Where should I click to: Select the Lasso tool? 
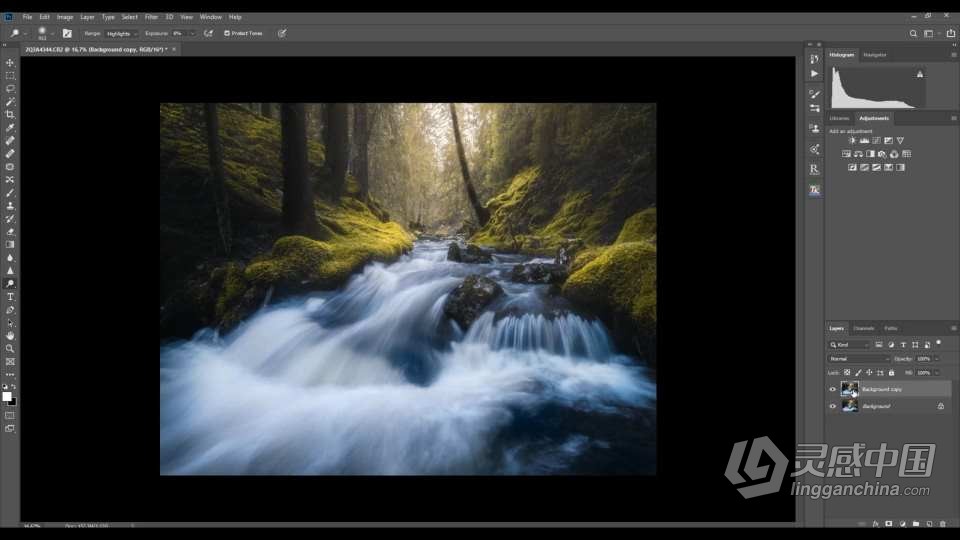coord(10,89)
